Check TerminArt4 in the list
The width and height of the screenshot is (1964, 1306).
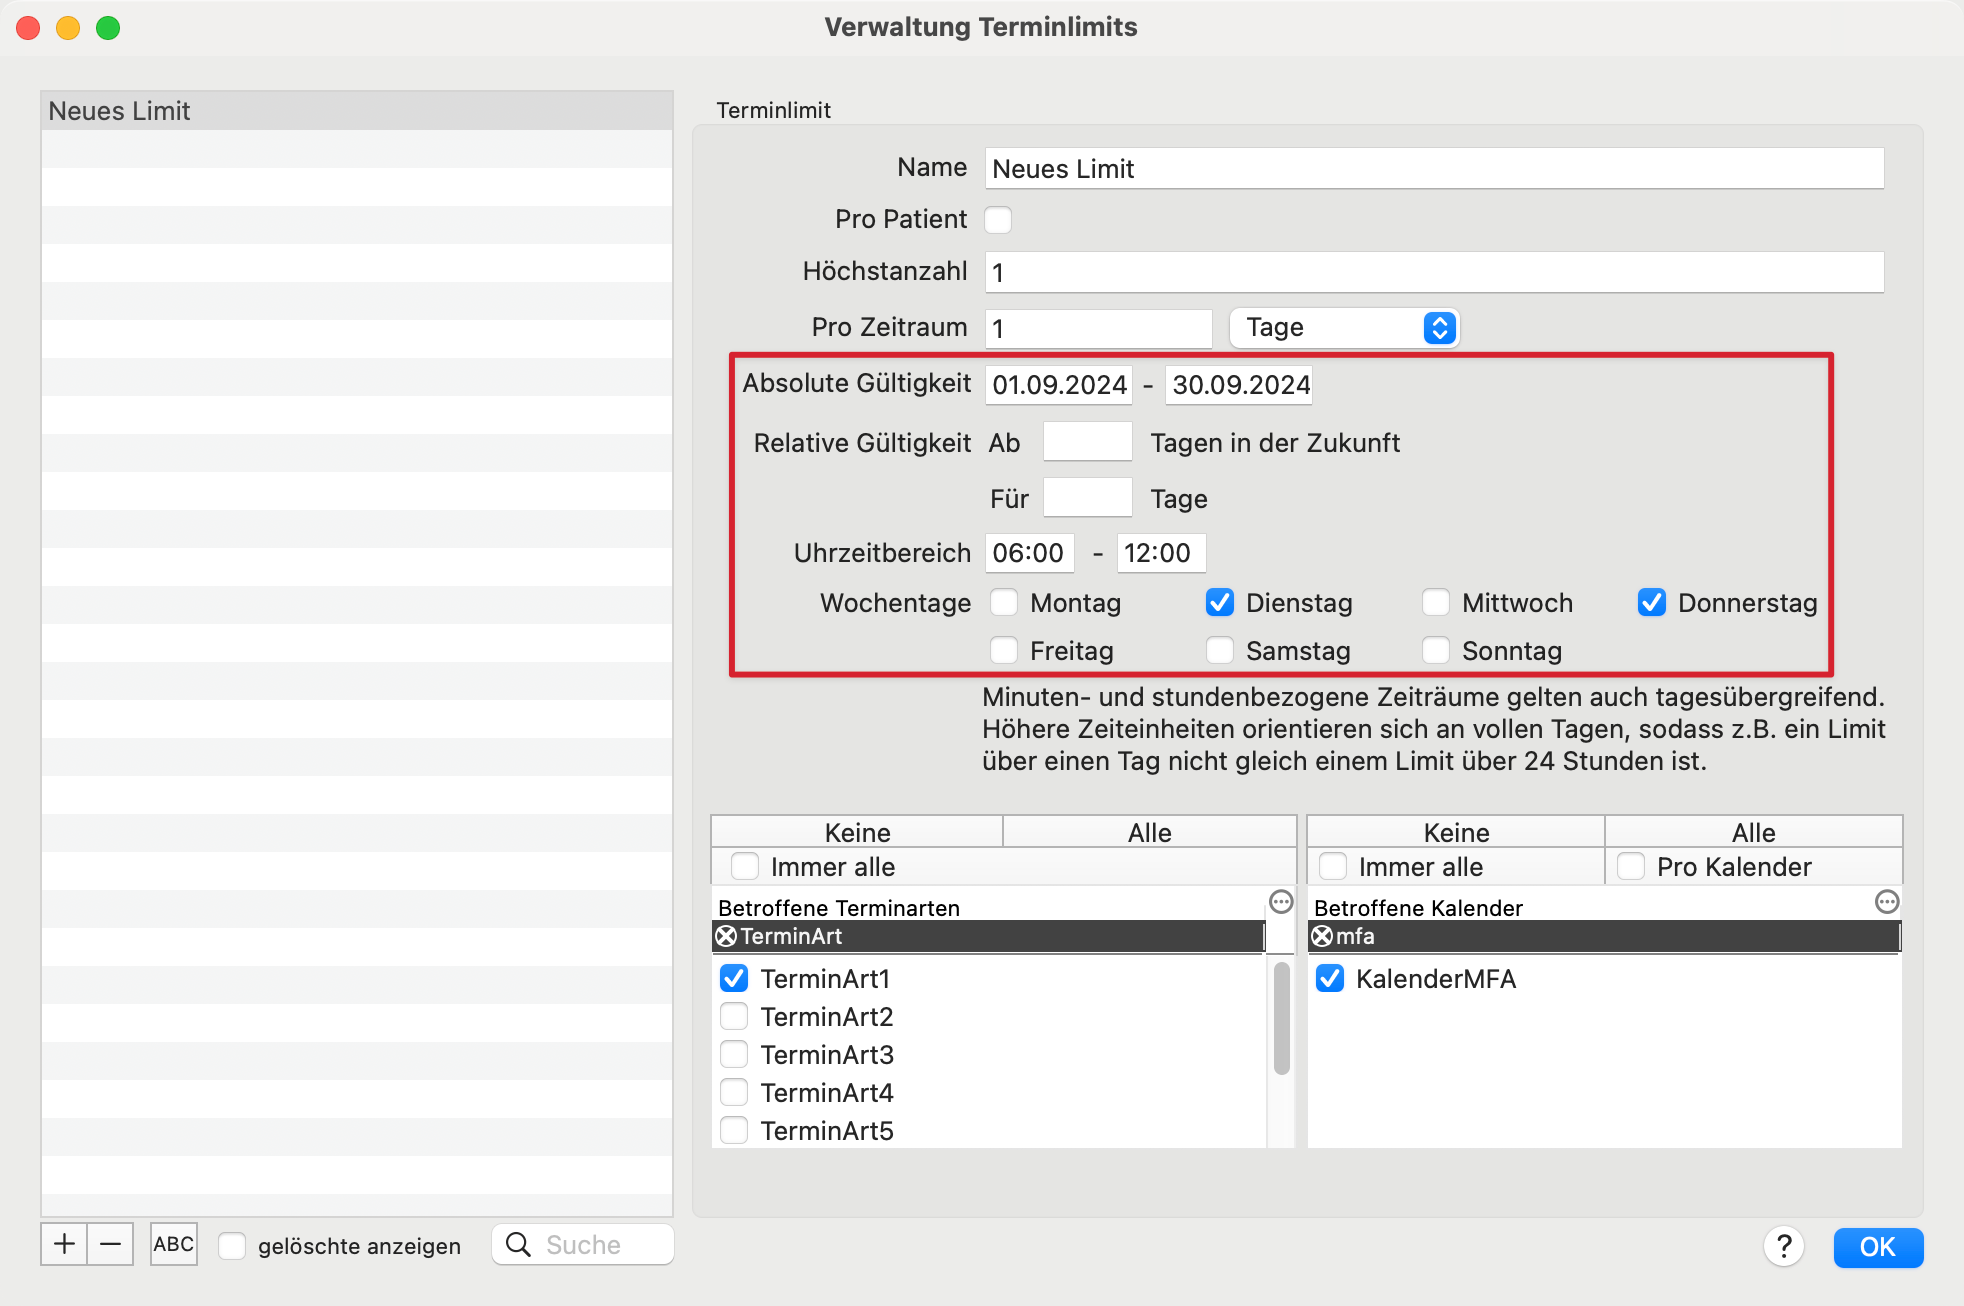734,1092
